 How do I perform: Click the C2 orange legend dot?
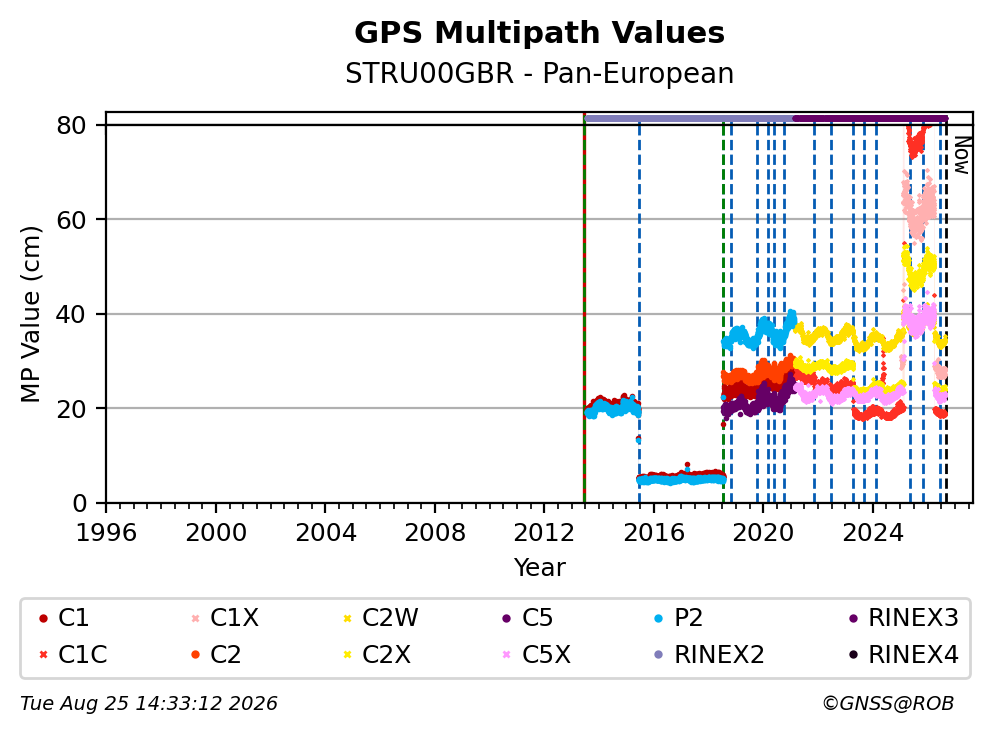[x=195, y=655]
